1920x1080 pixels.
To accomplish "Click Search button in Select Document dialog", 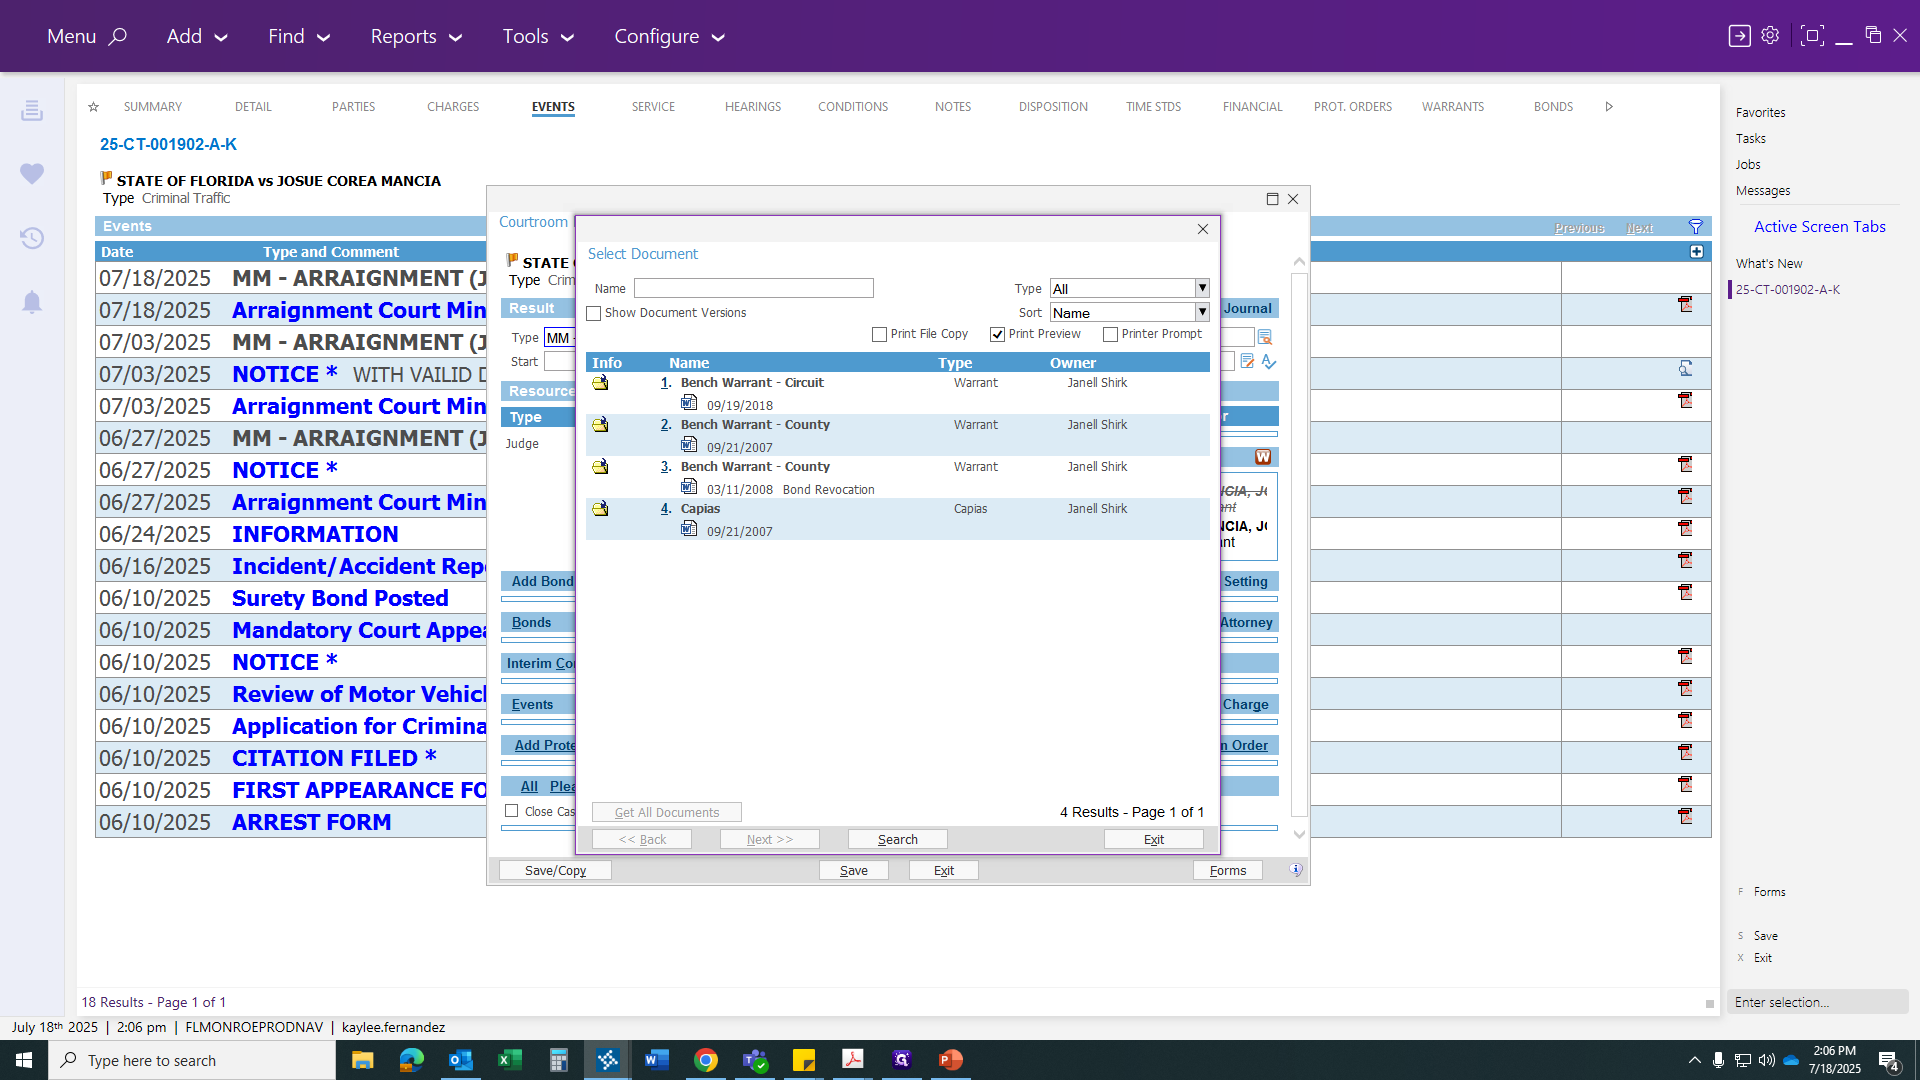I will 897,839.
